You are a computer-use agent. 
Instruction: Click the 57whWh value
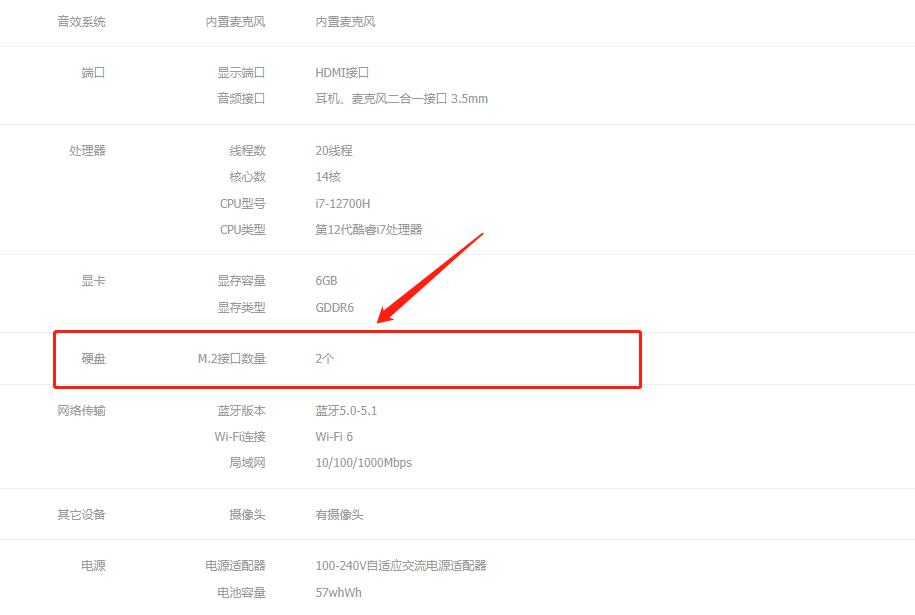tap(338, 592)
